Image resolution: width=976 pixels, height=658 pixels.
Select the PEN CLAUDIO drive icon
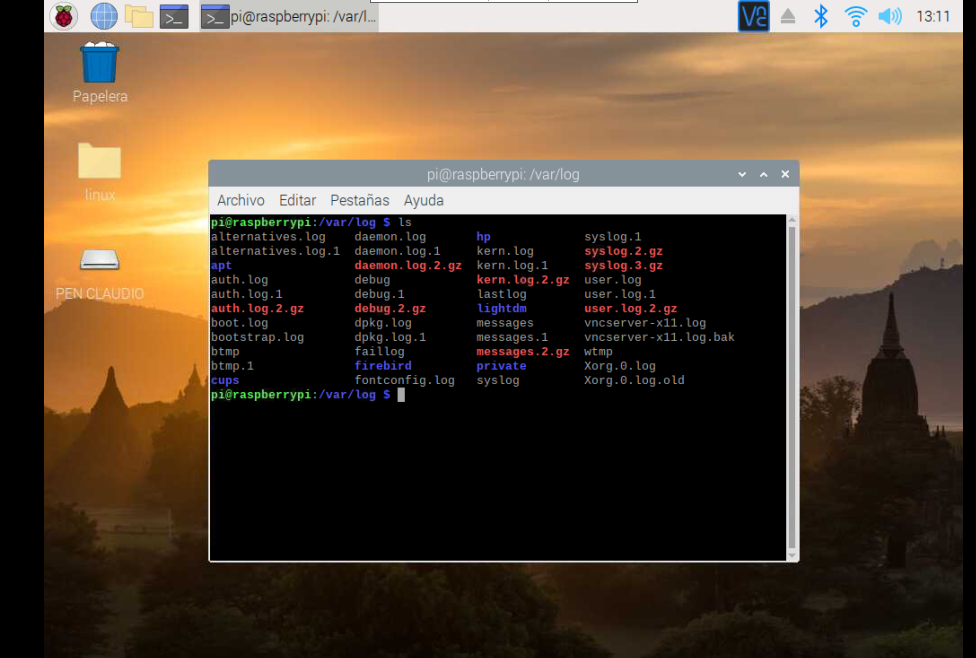click(99, 260)
